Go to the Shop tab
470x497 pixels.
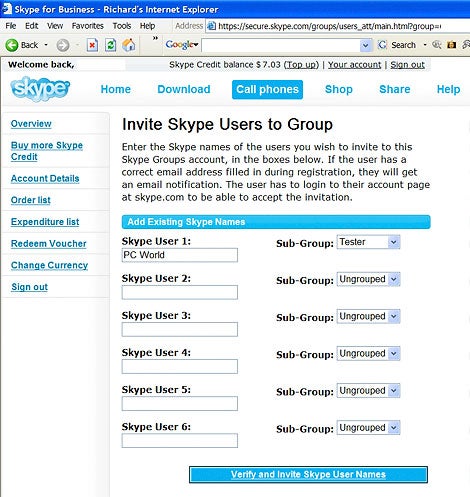(x=339, y=89)
